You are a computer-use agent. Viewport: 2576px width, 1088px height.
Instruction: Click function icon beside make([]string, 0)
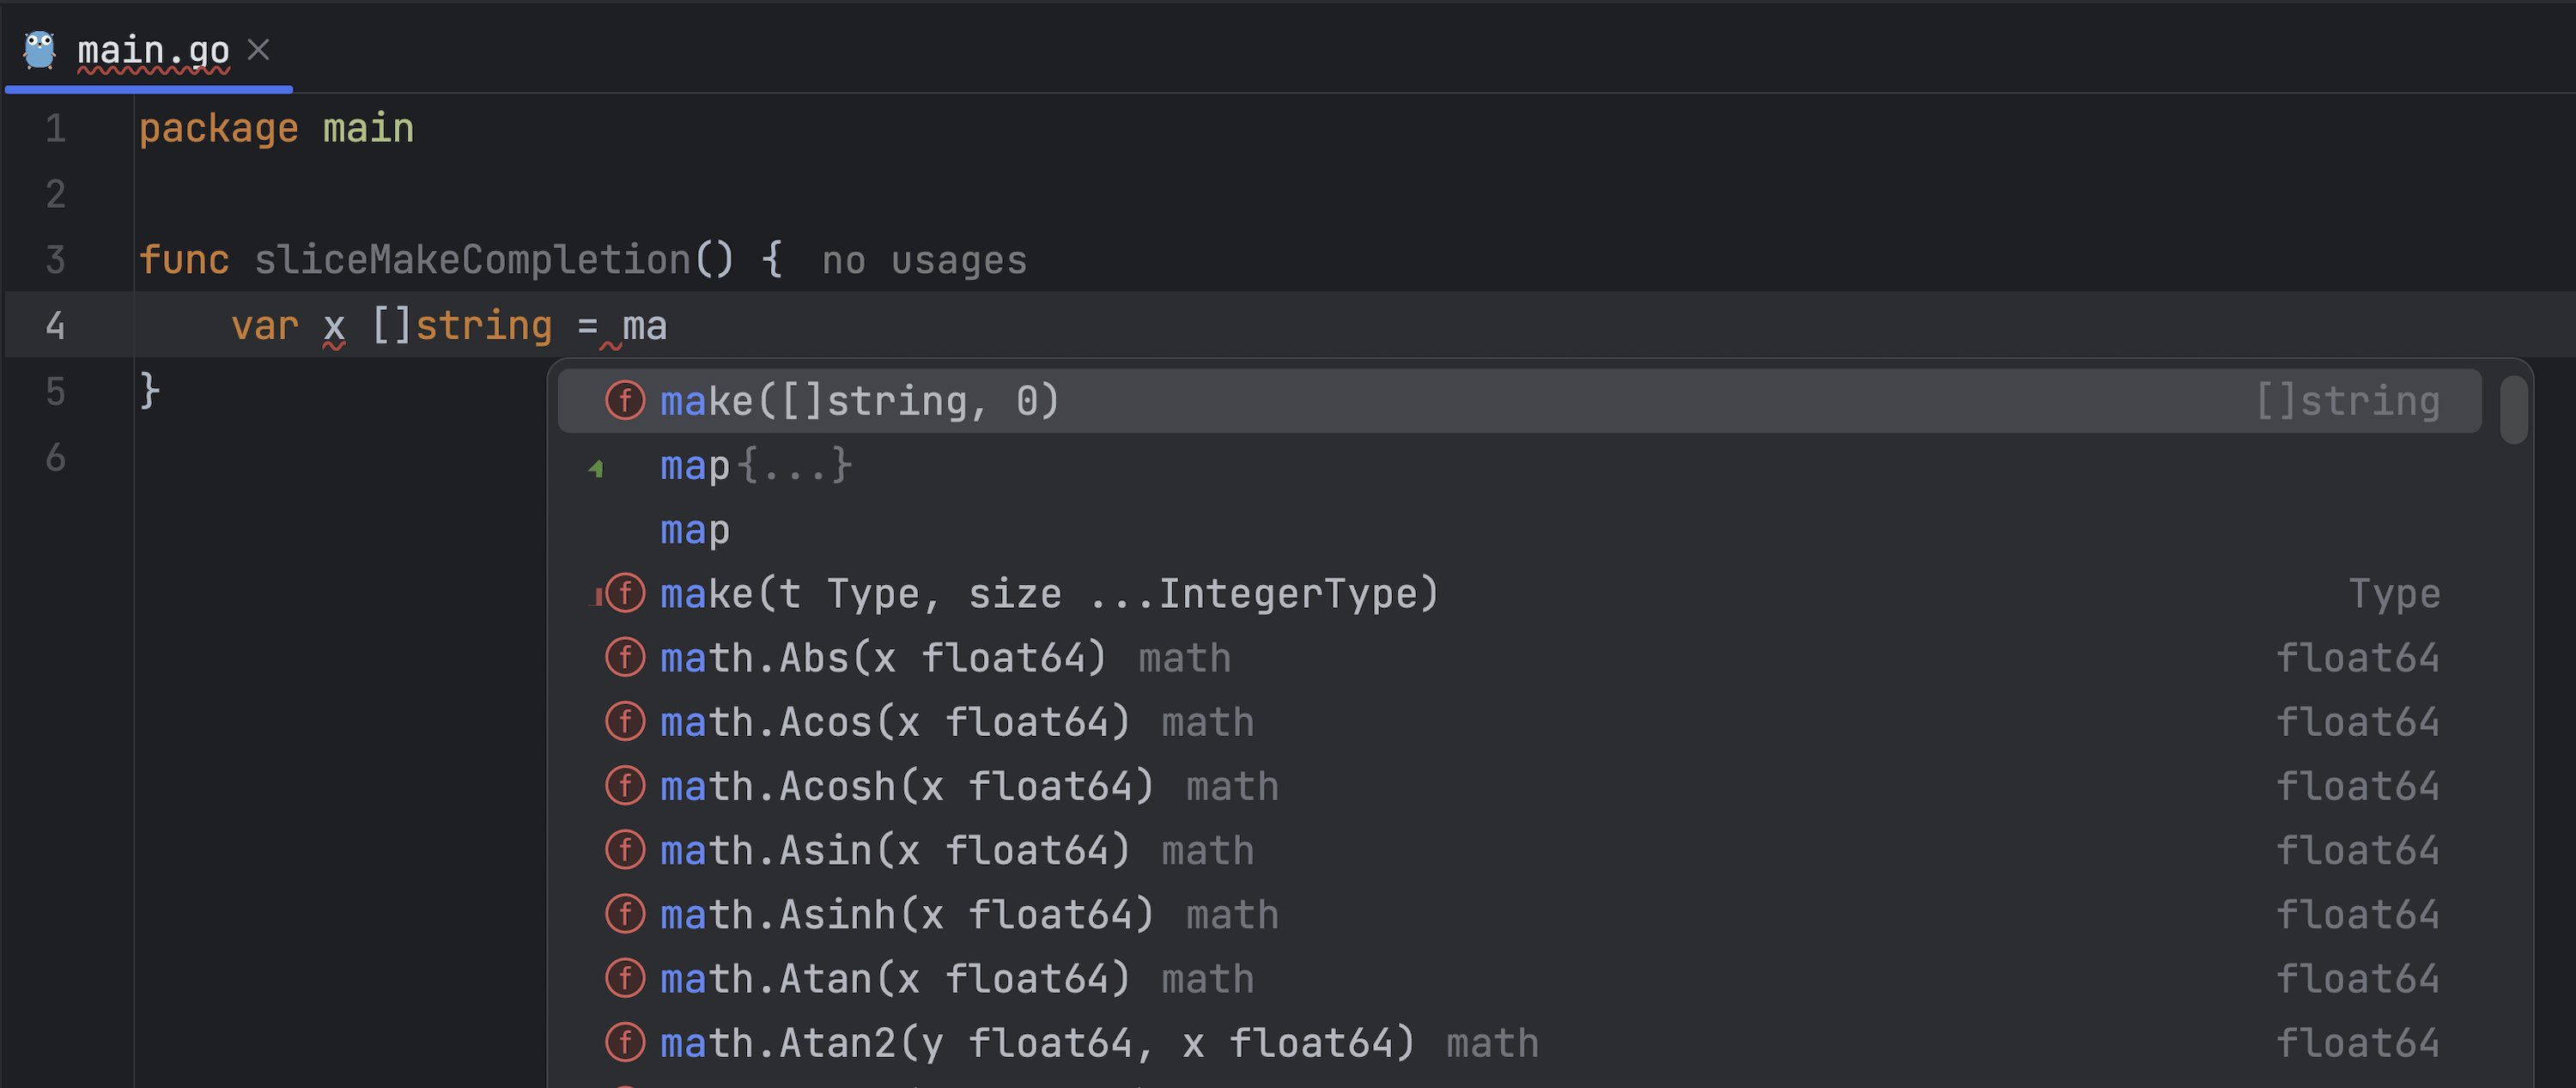coord(625,401)
